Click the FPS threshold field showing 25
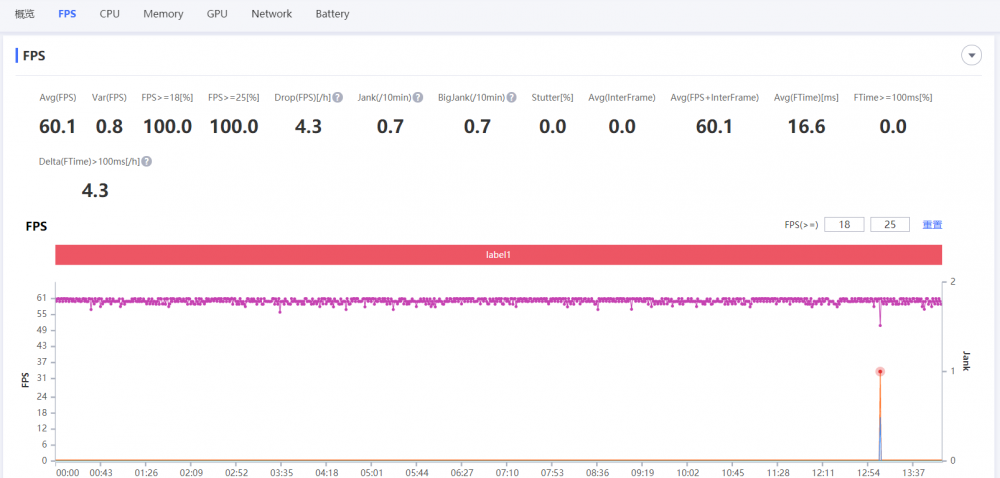The height and width of the screenshot is (478, 1000). [890, 224]
